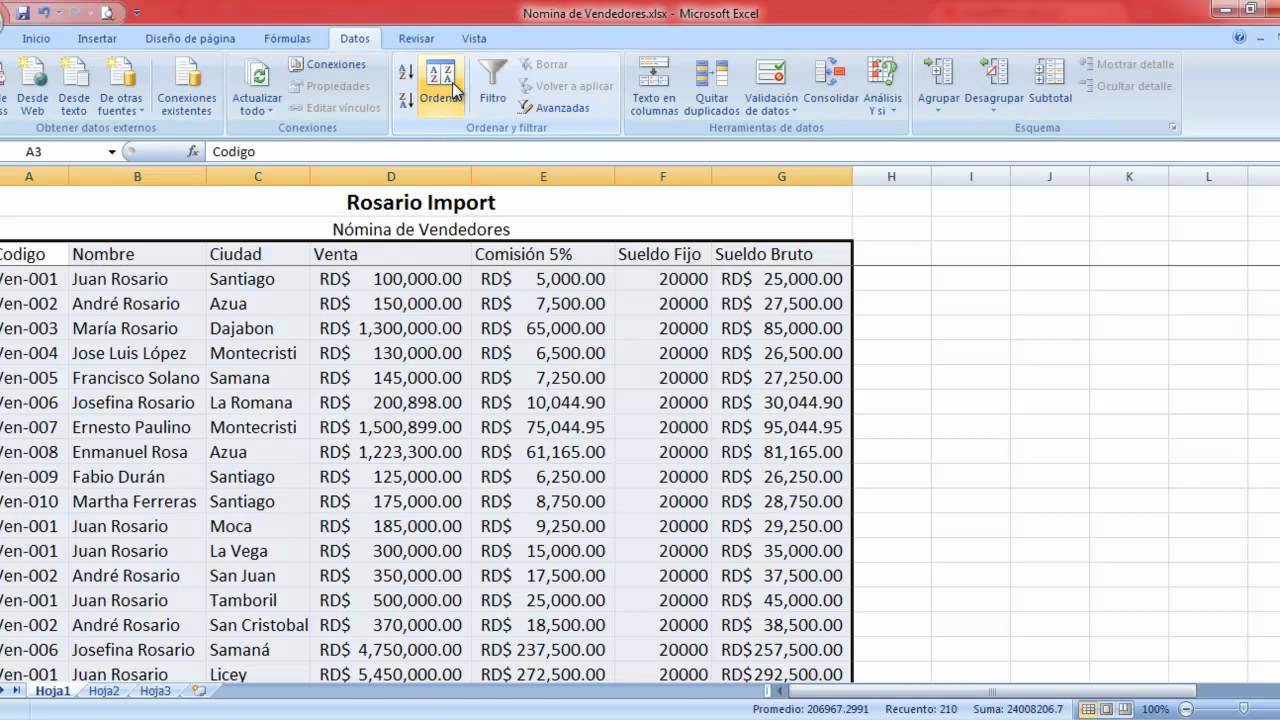This screenshot has width=1280, height=720.
Task: Launch Texto en columnas wizard
Action: (x=654, y=86)
